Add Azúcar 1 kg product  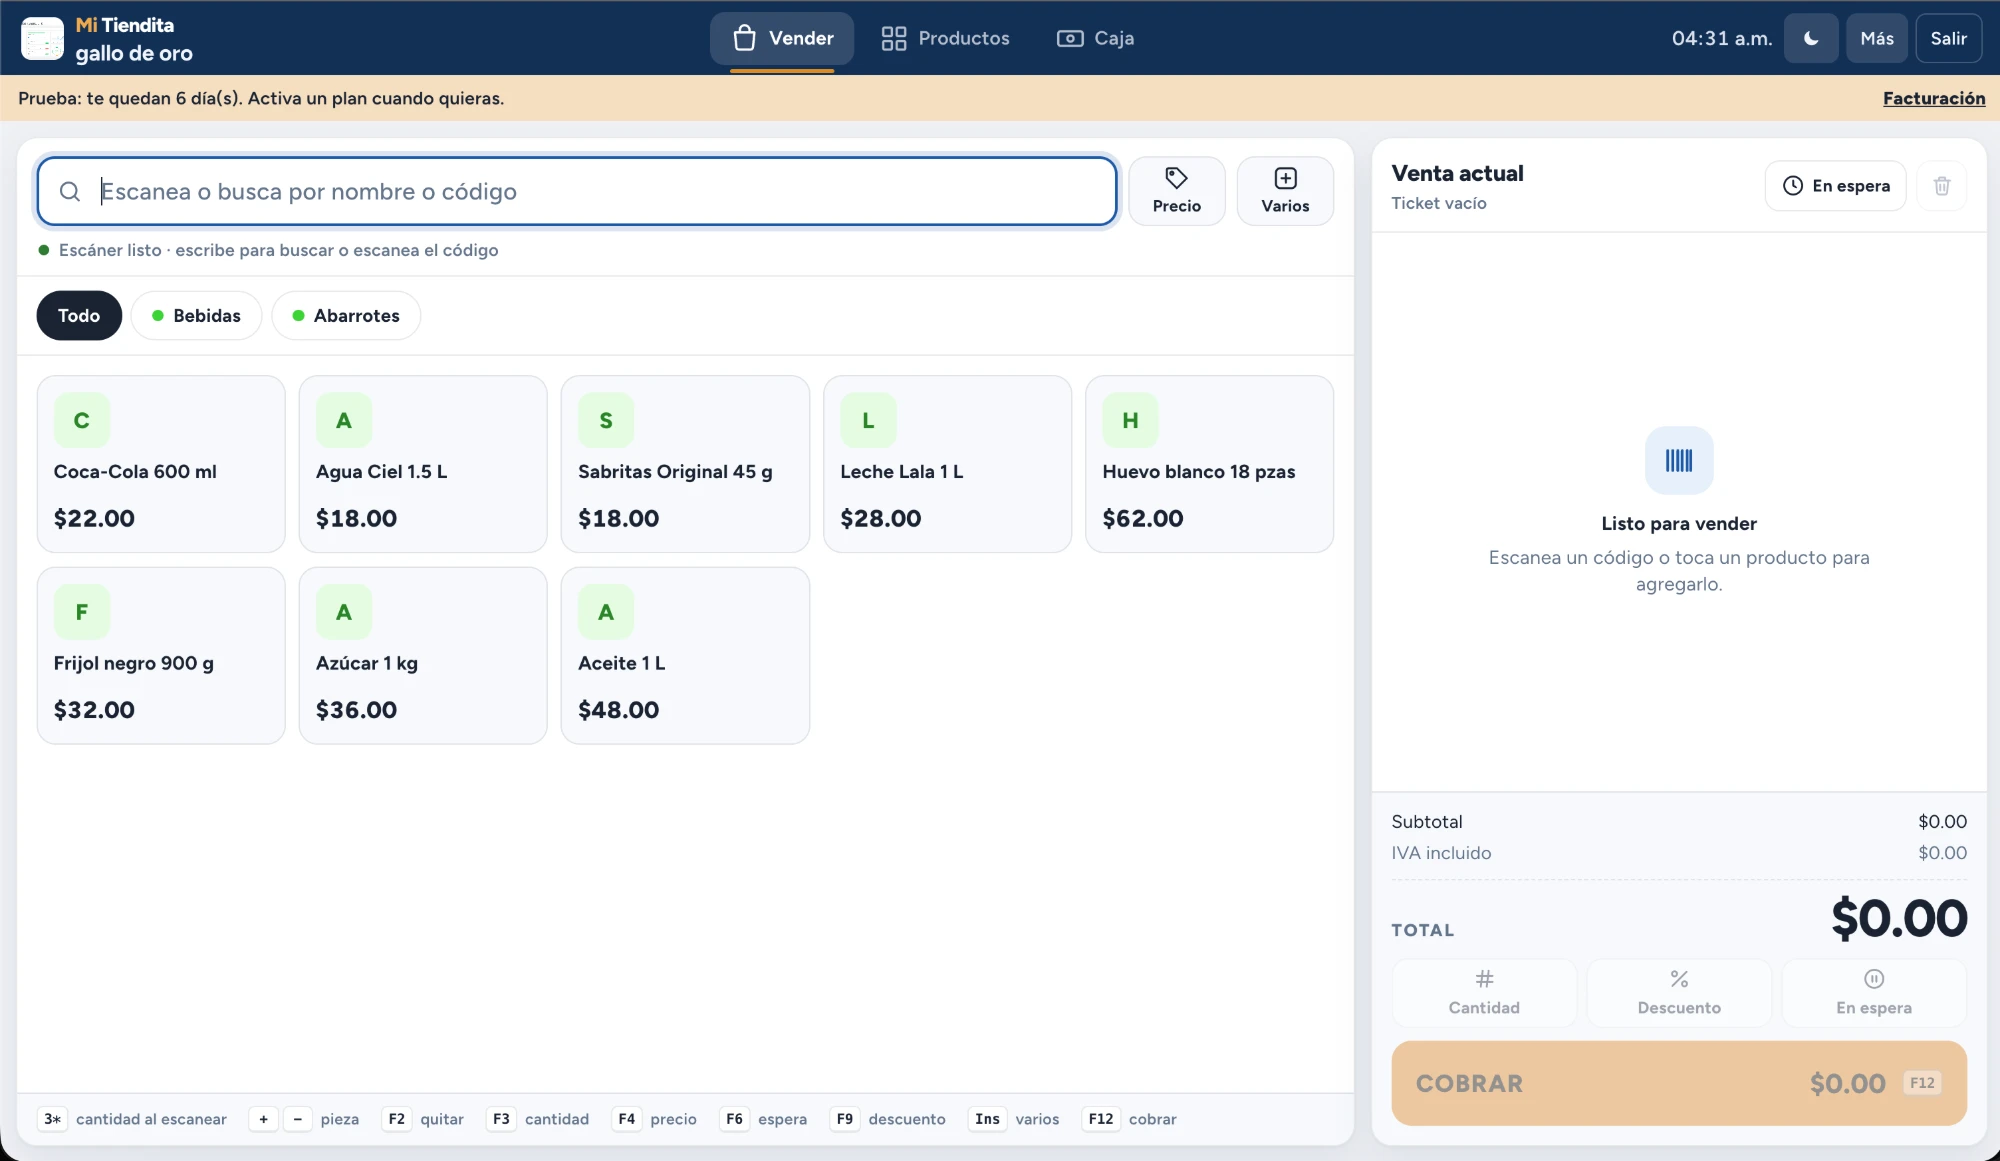click(423, 655)
